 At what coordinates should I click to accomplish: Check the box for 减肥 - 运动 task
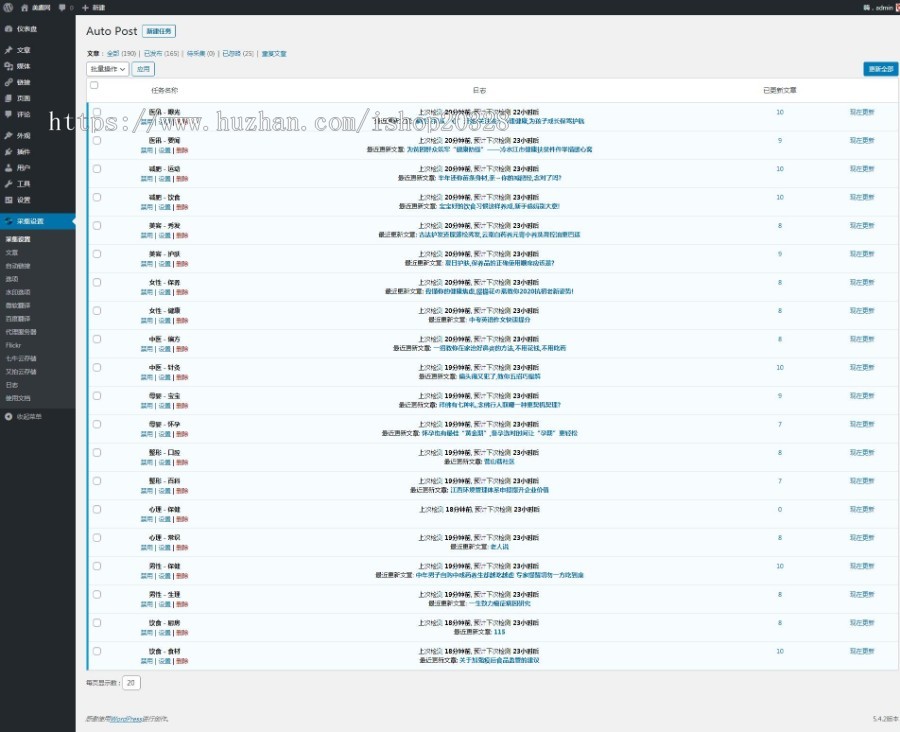97,169
